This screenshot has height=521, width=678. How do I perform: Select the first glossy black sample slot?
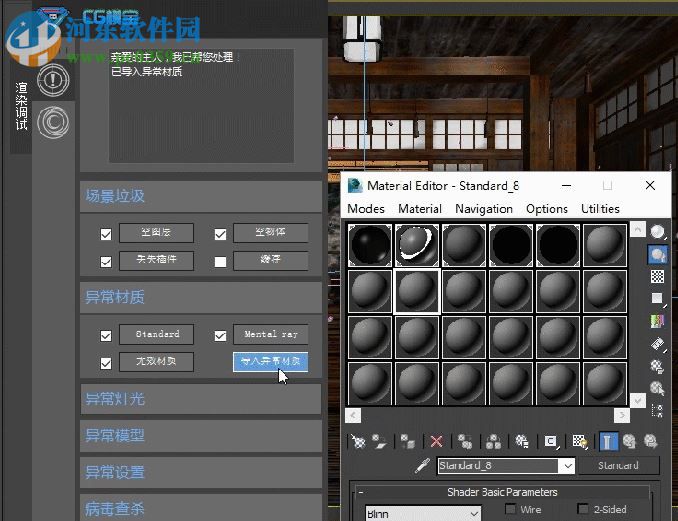click(x=370, y=245)
